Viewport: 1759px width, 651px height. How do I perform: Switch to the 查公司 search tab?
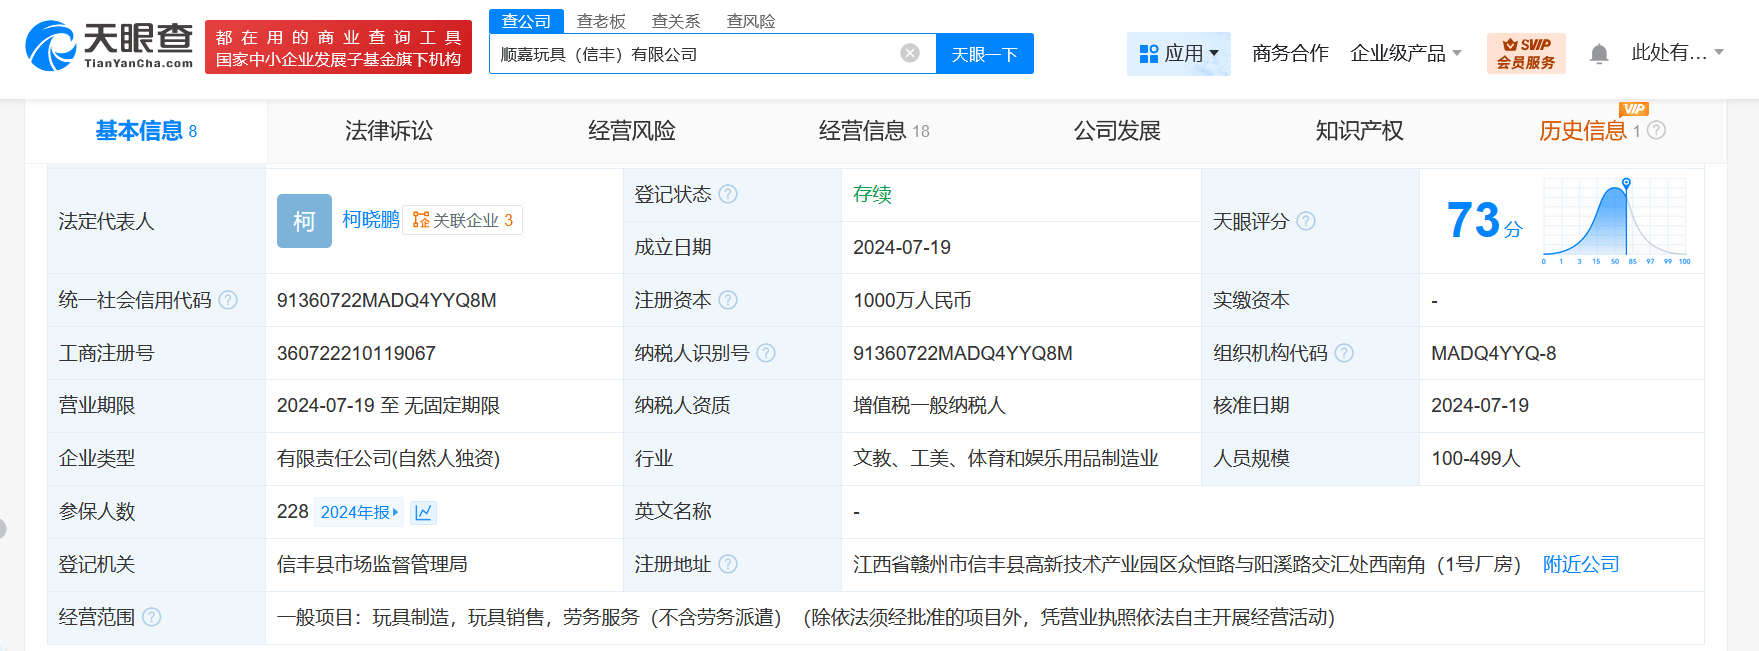pyautogui.click(x=526, y=21)
